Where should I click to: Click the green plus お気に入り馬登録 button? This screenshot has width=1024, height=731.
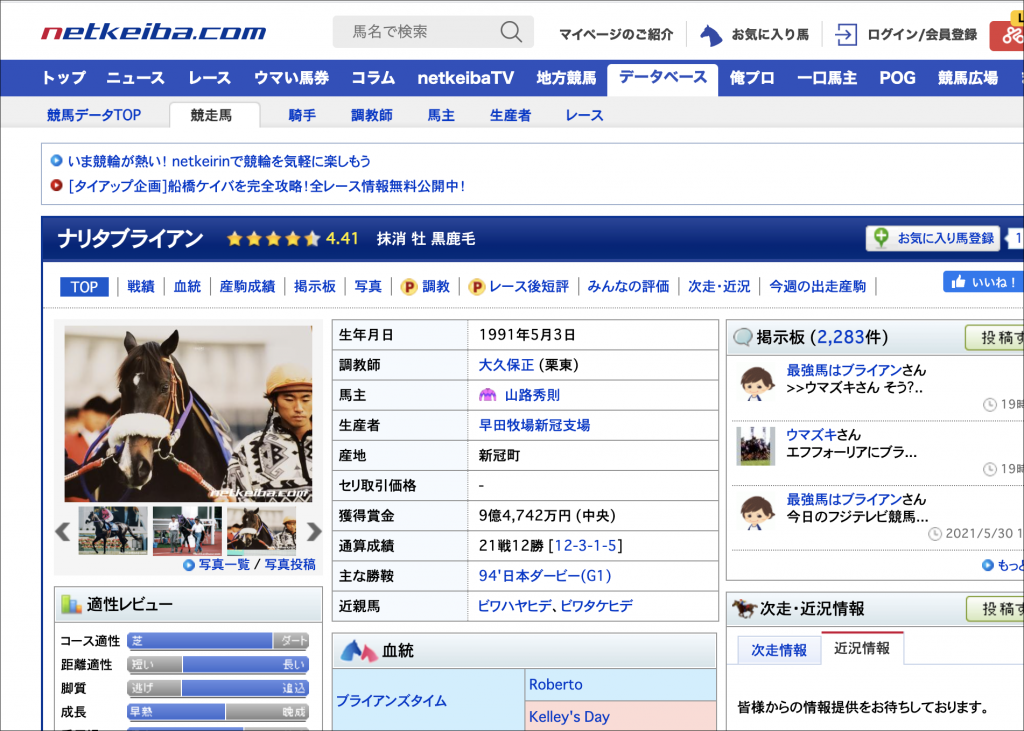(934, 238)
